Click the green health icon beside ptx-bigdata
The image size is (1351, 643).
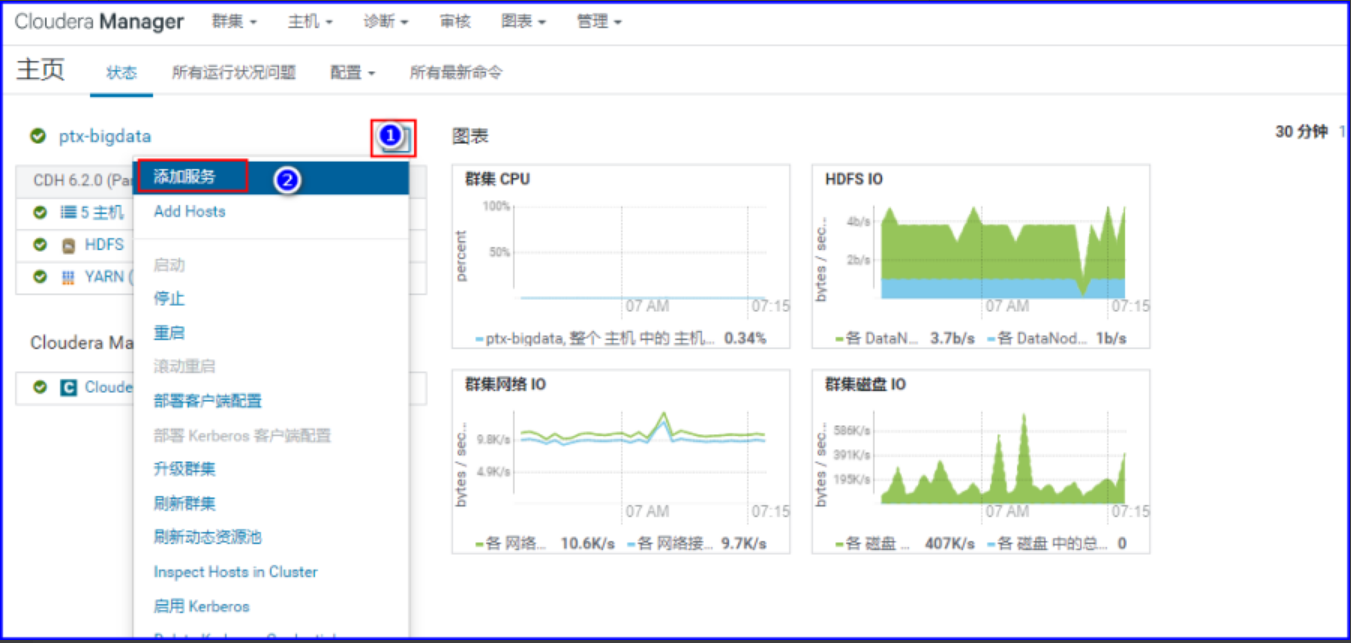(38, 136)
